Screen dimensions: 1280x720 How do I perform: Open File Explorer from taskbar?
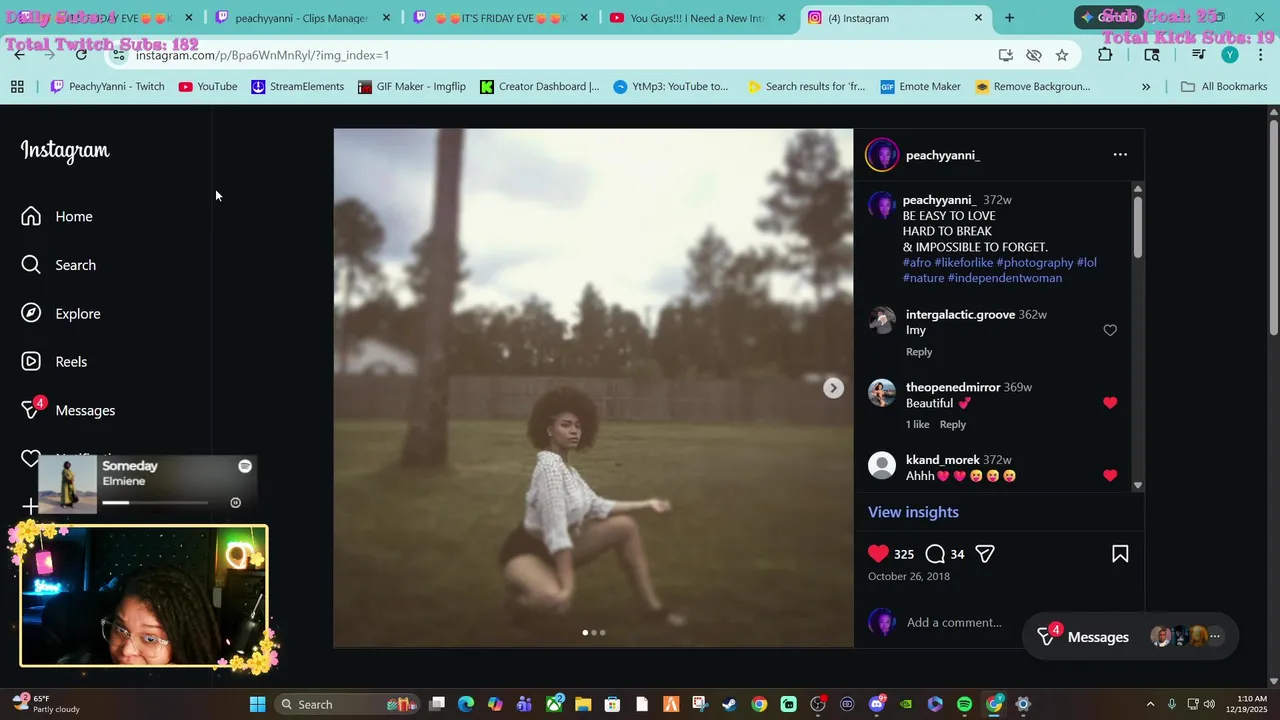tap(583, 704)
